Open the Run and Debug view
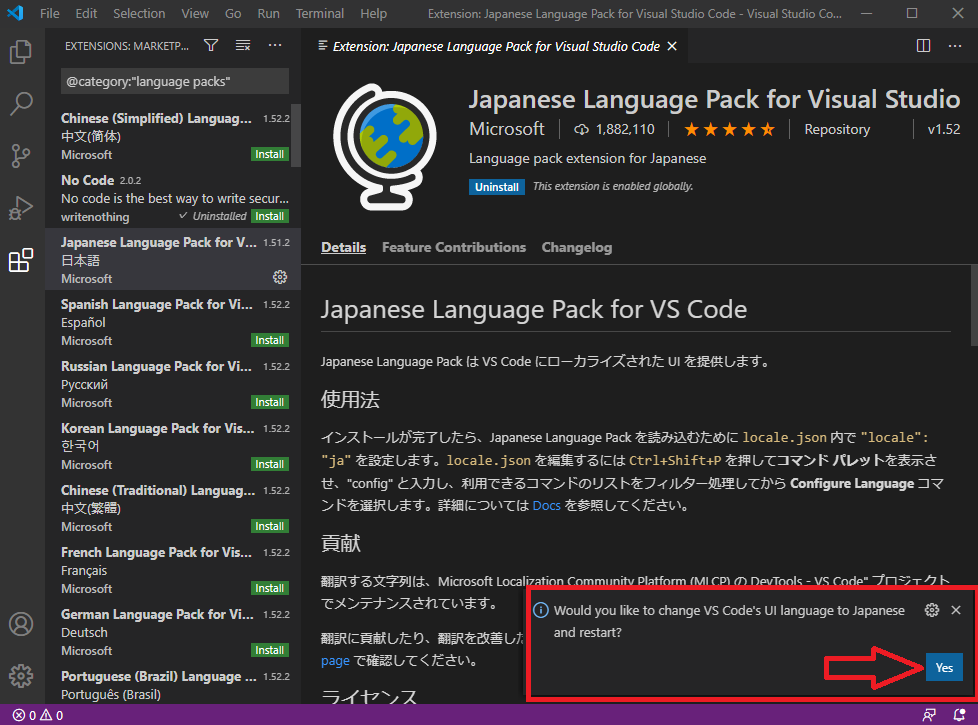Image resolution: width=978 pixels, height=725 pixels. (21, 208)
